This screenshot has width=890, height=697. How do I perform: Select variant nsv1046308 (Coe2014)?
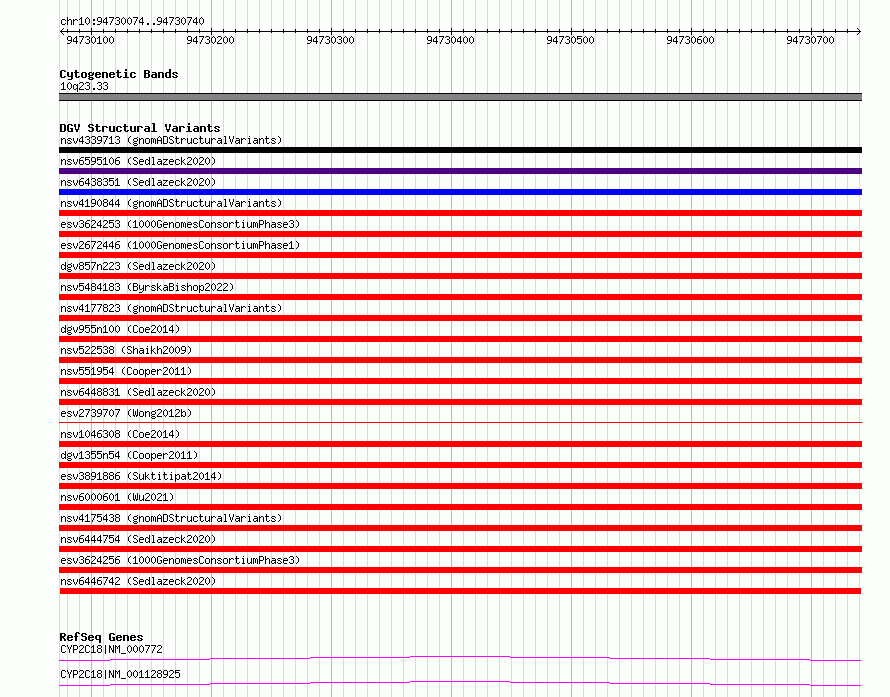120,434
